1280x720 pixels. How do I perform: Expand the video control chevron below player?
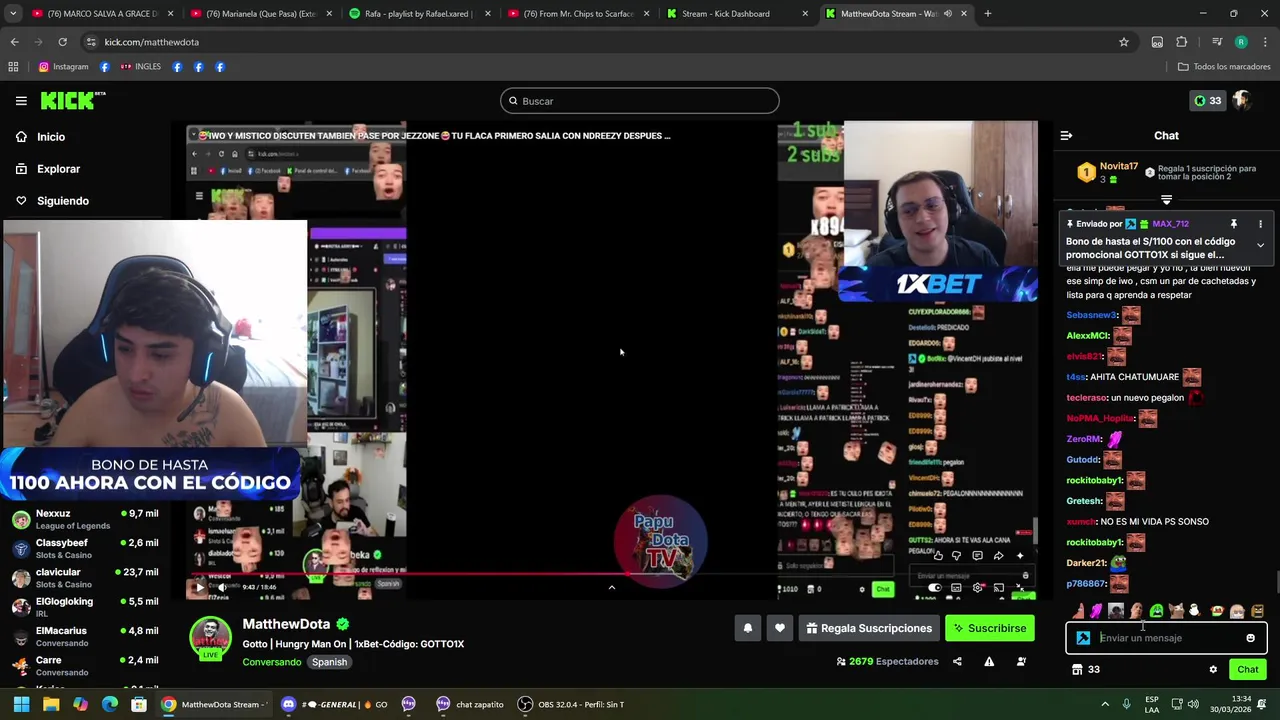(612, 588)
